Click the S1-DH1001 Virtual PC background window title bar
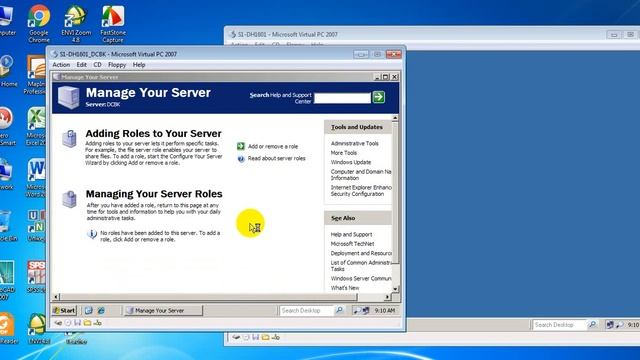640x360 pixels. coord(432,35)
